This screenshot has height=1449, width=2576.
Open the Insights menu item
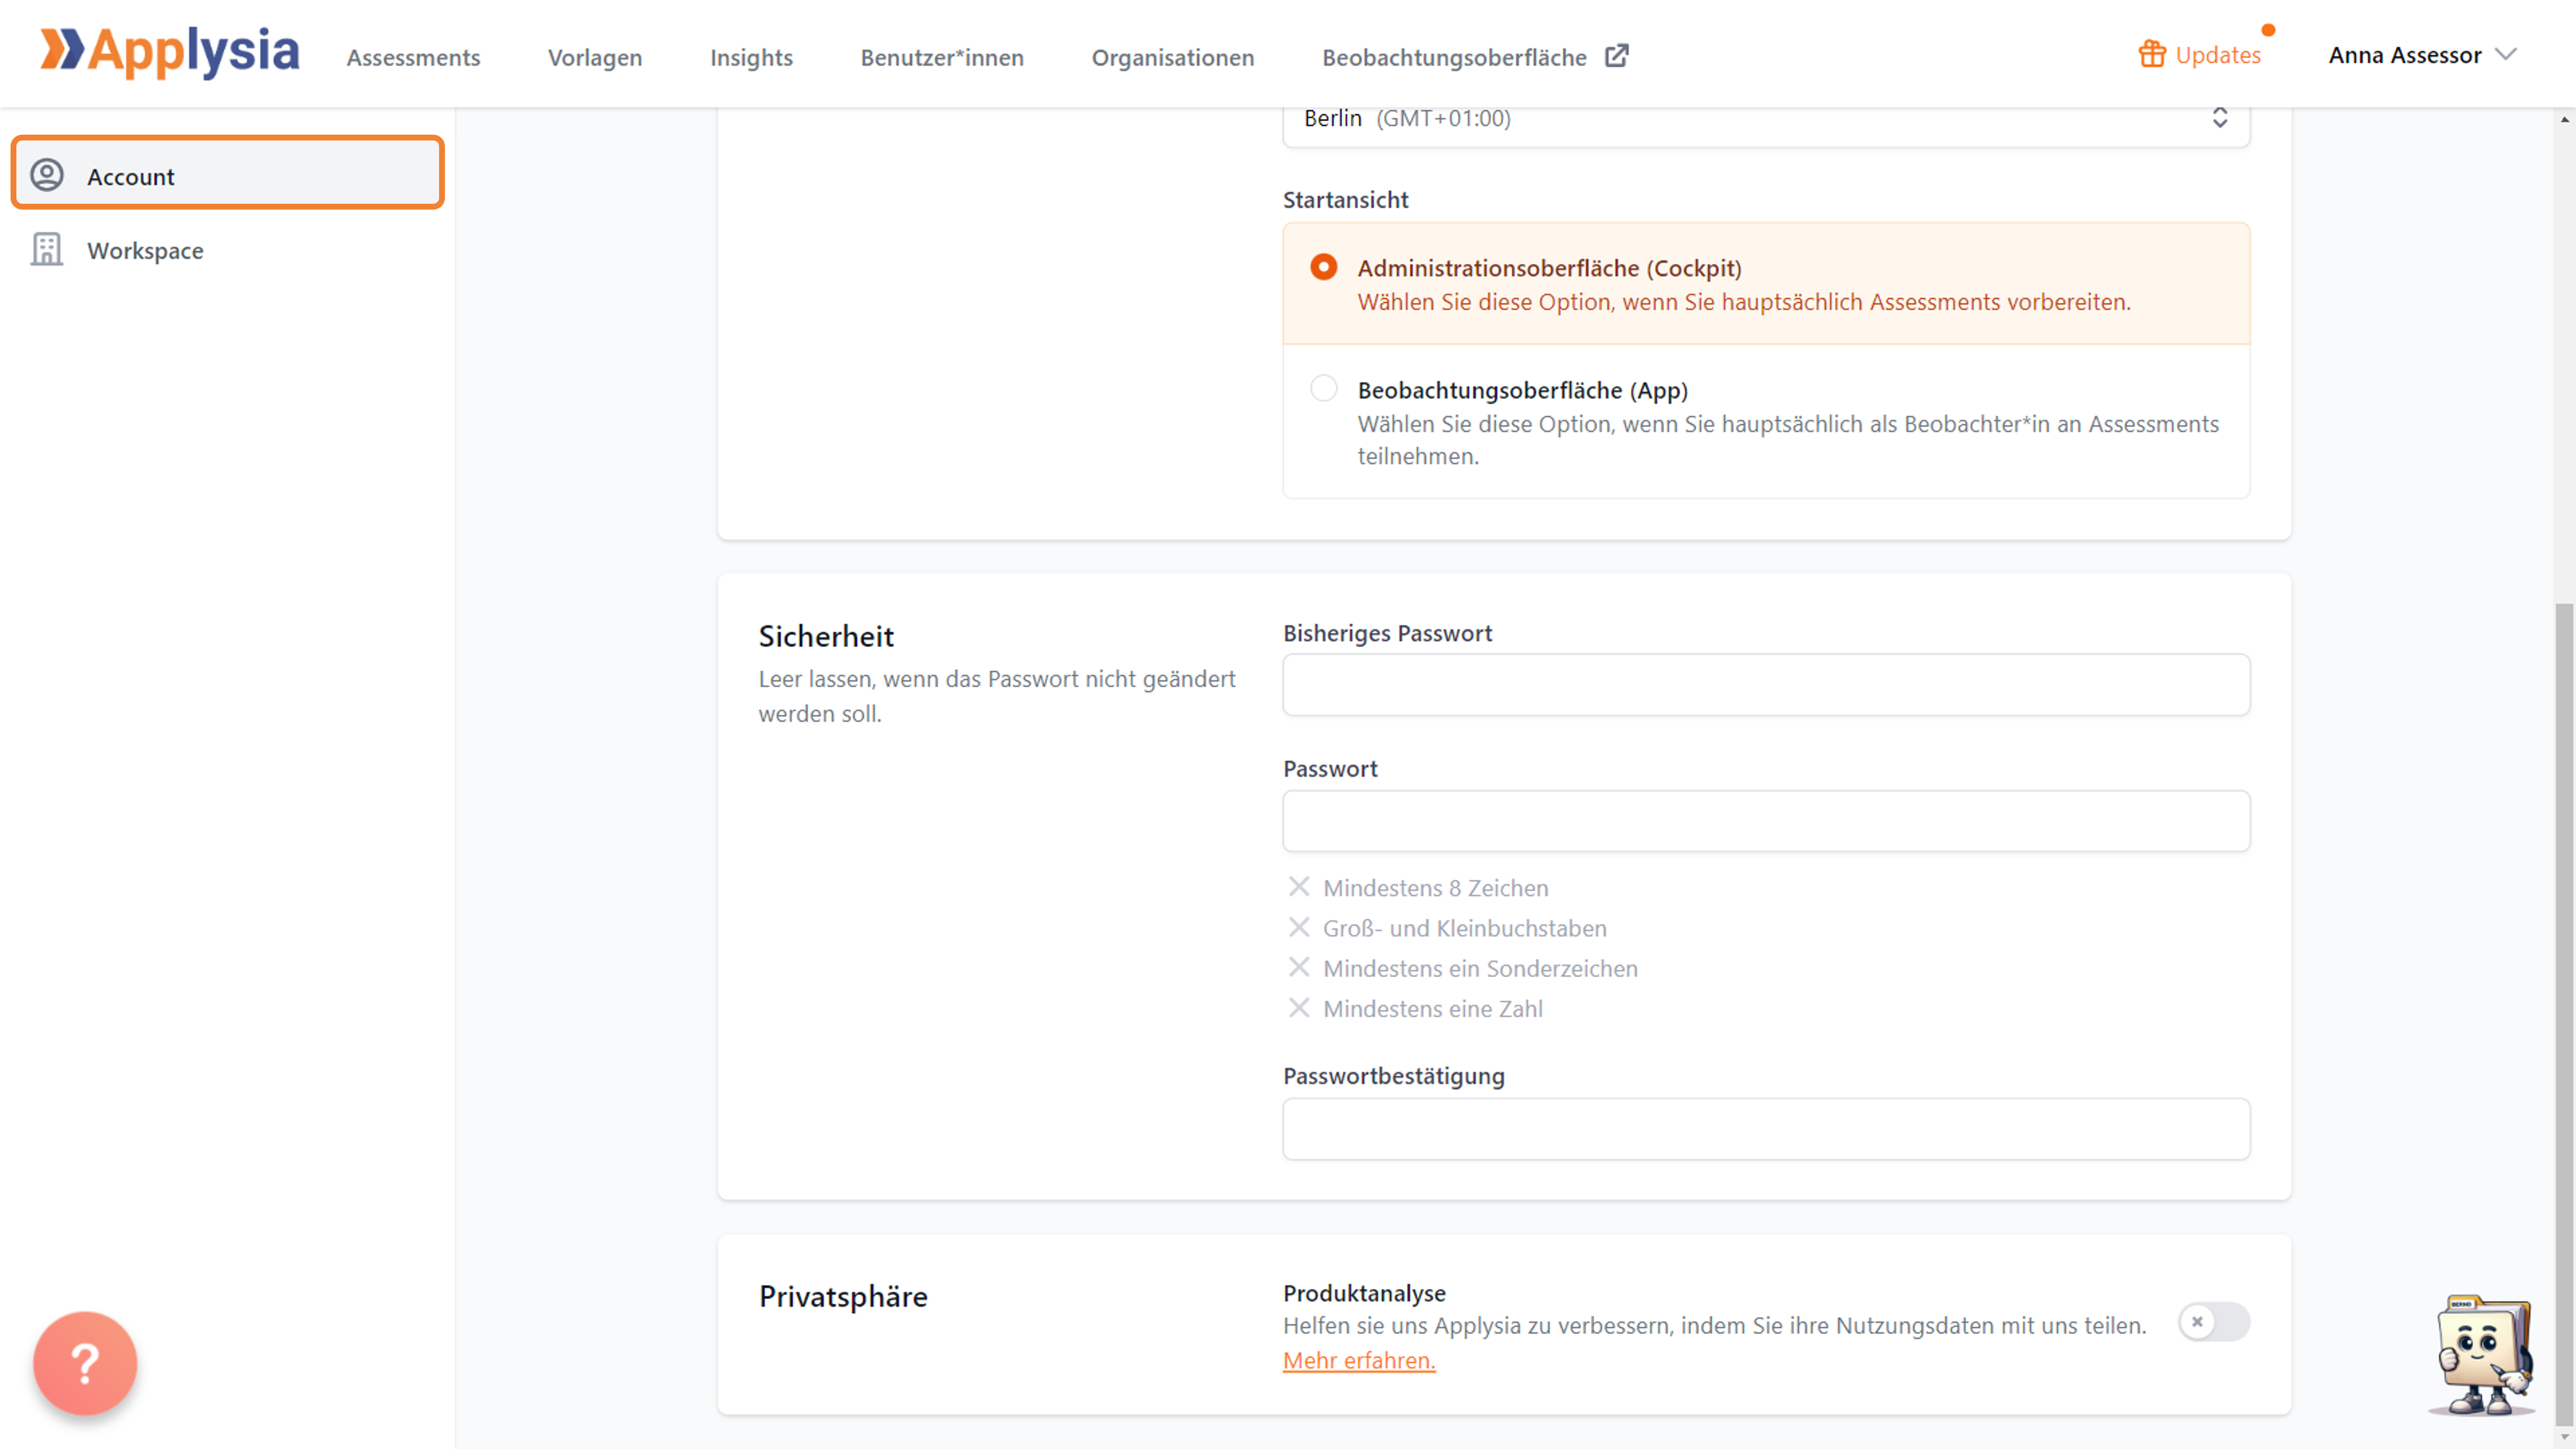751,57
